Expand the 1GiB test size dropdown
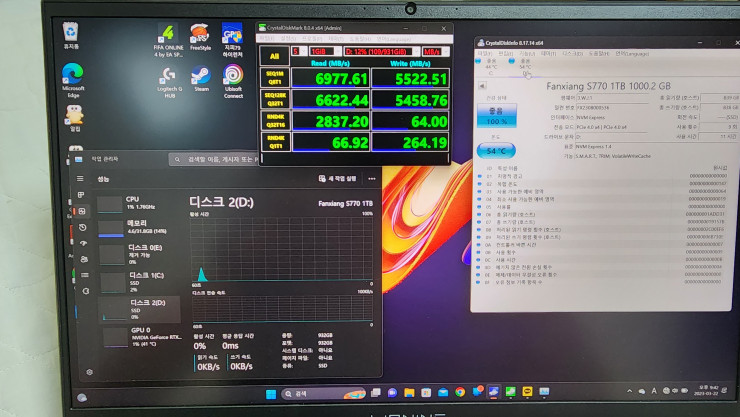This screenshot has height=417, width=740. [x=325, y=51]
